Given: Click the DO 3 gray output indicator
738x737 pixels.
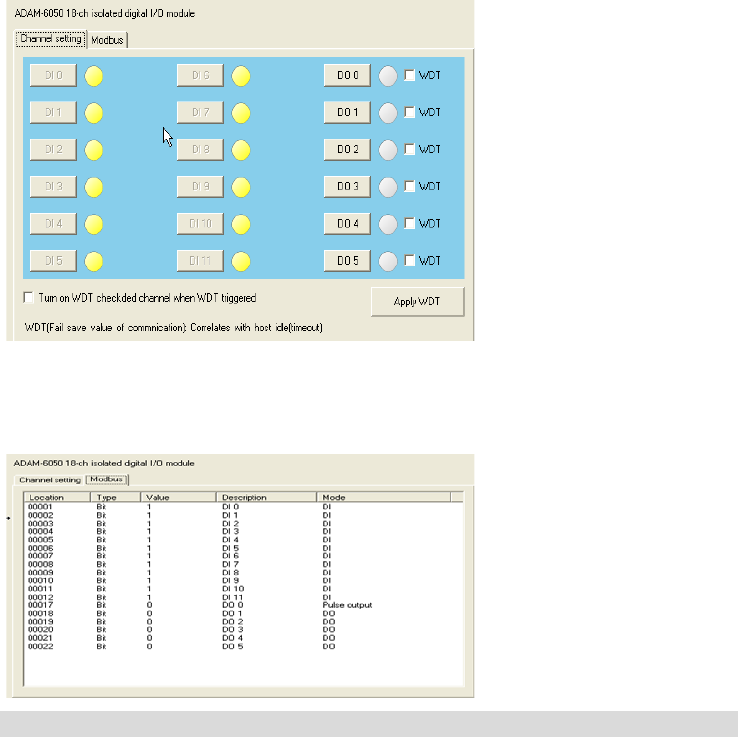Looking at the screenshot, I should pyautogui.click(x=388, y=187).
